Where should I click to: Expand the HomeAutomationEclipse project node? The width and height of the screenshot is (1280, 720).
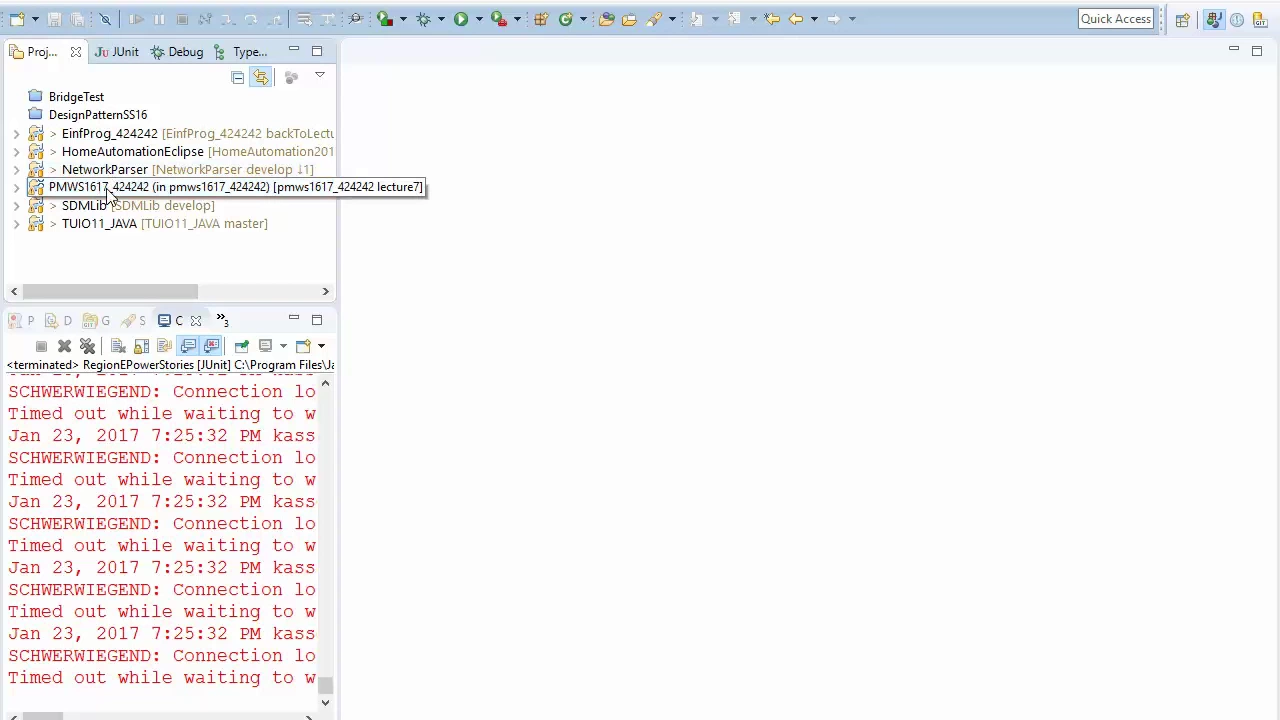(x=16, y=152)
